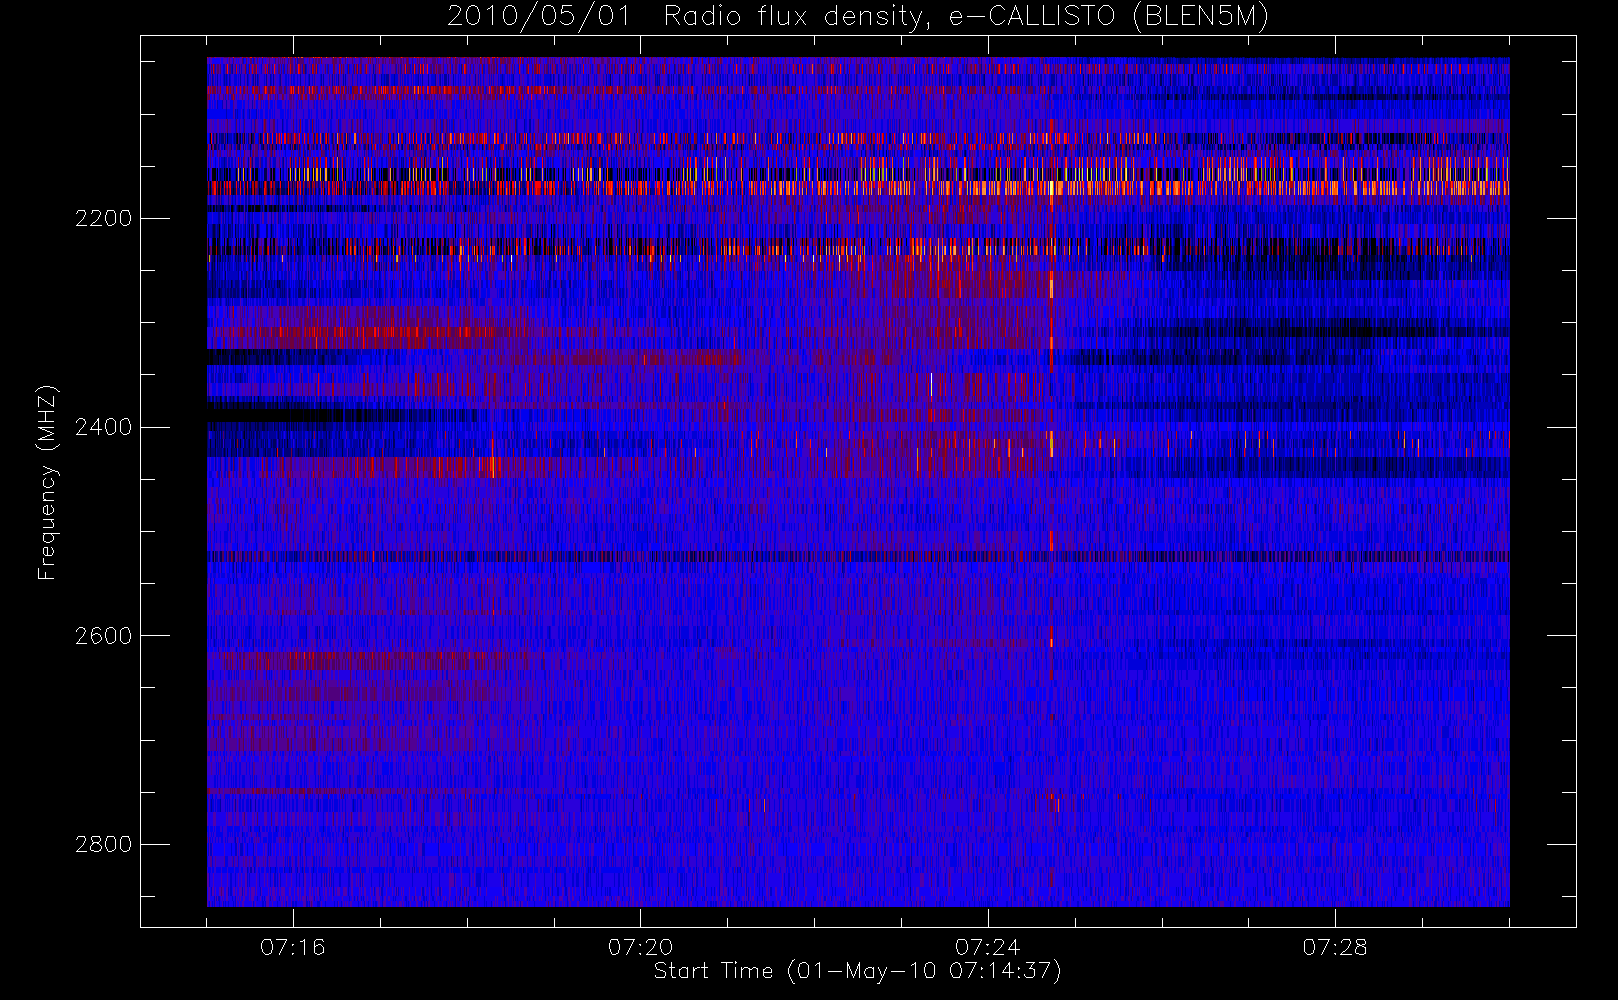Viewport: 1618px width, 1000px height.
Task: Click the 07:20 time tick label
Action: pyautogui.click(x=641, y=947)
